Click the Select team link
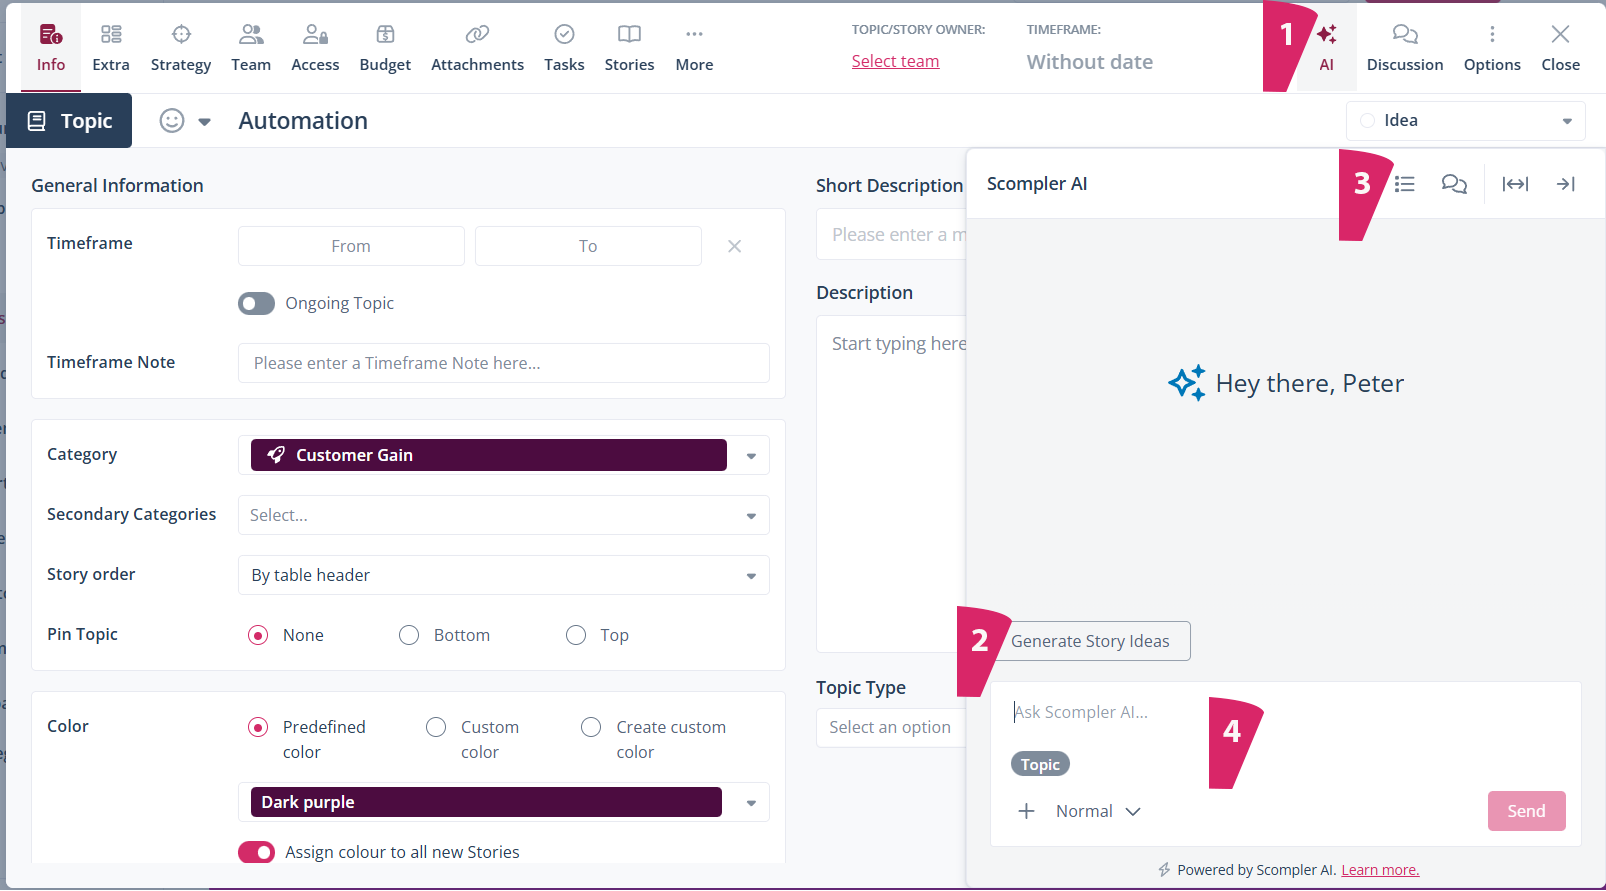This screenshot has width=1606, height=891. point(895,61)
